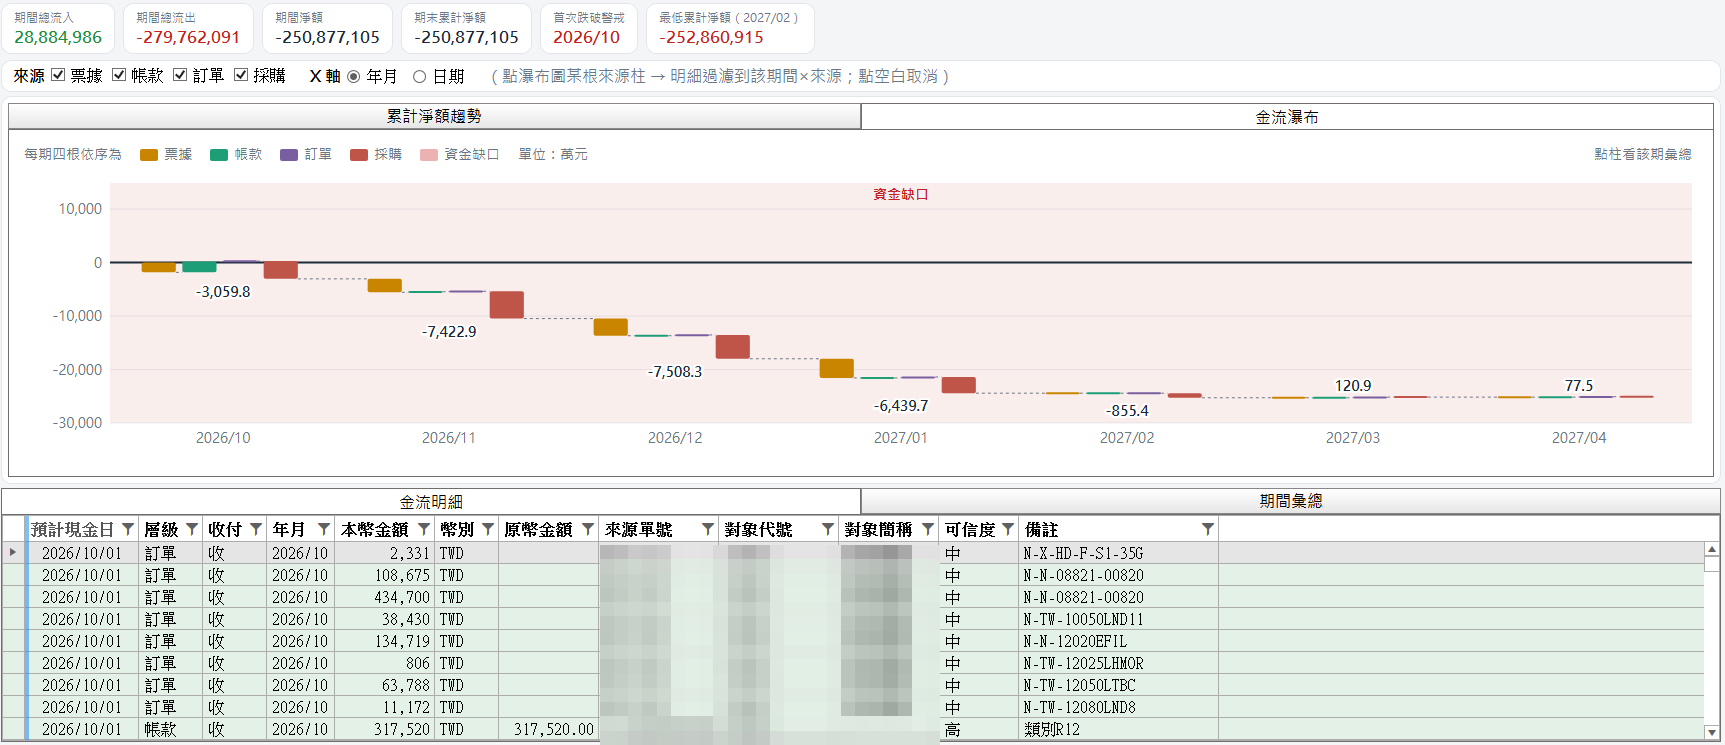
Task: Open filter icon on 原幣金額 column
Action: coord(588,529)
